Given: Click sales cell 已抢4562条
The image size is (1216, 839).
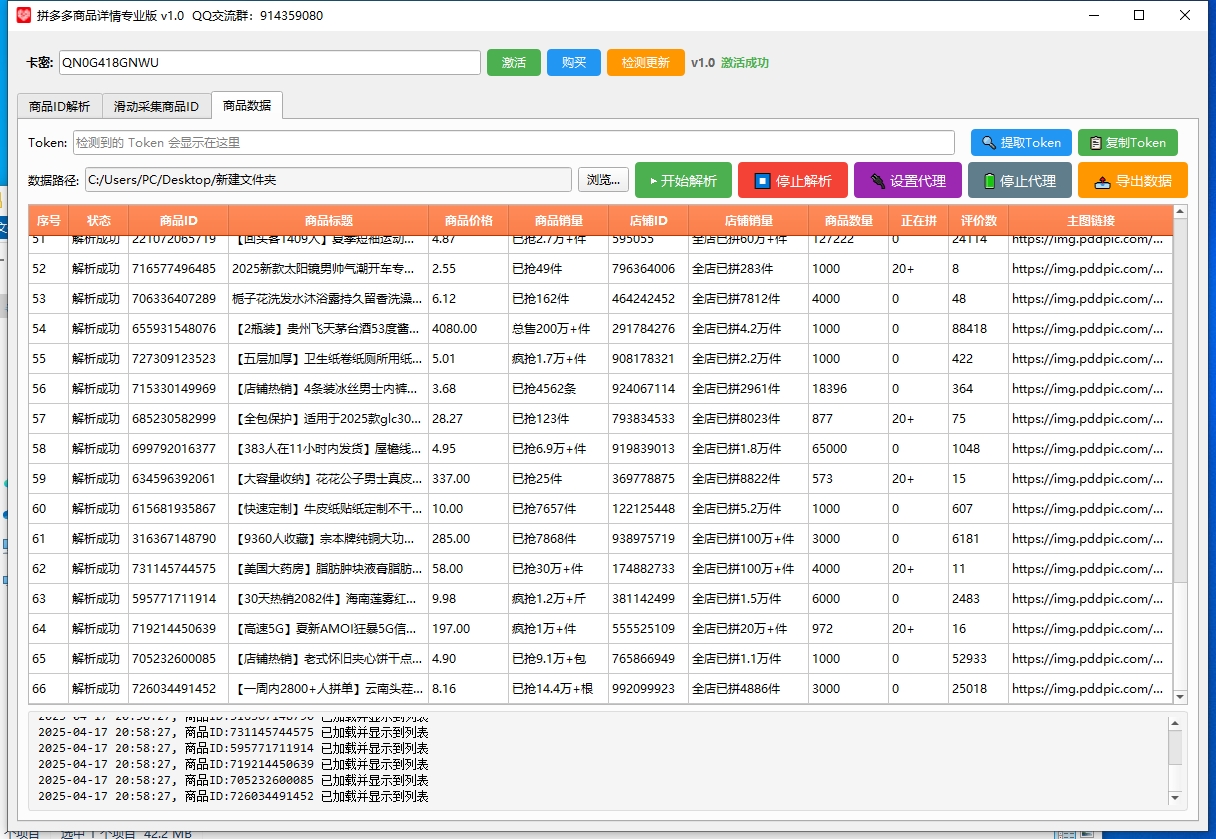Looking at the screenshot, I should coord(559,389).
